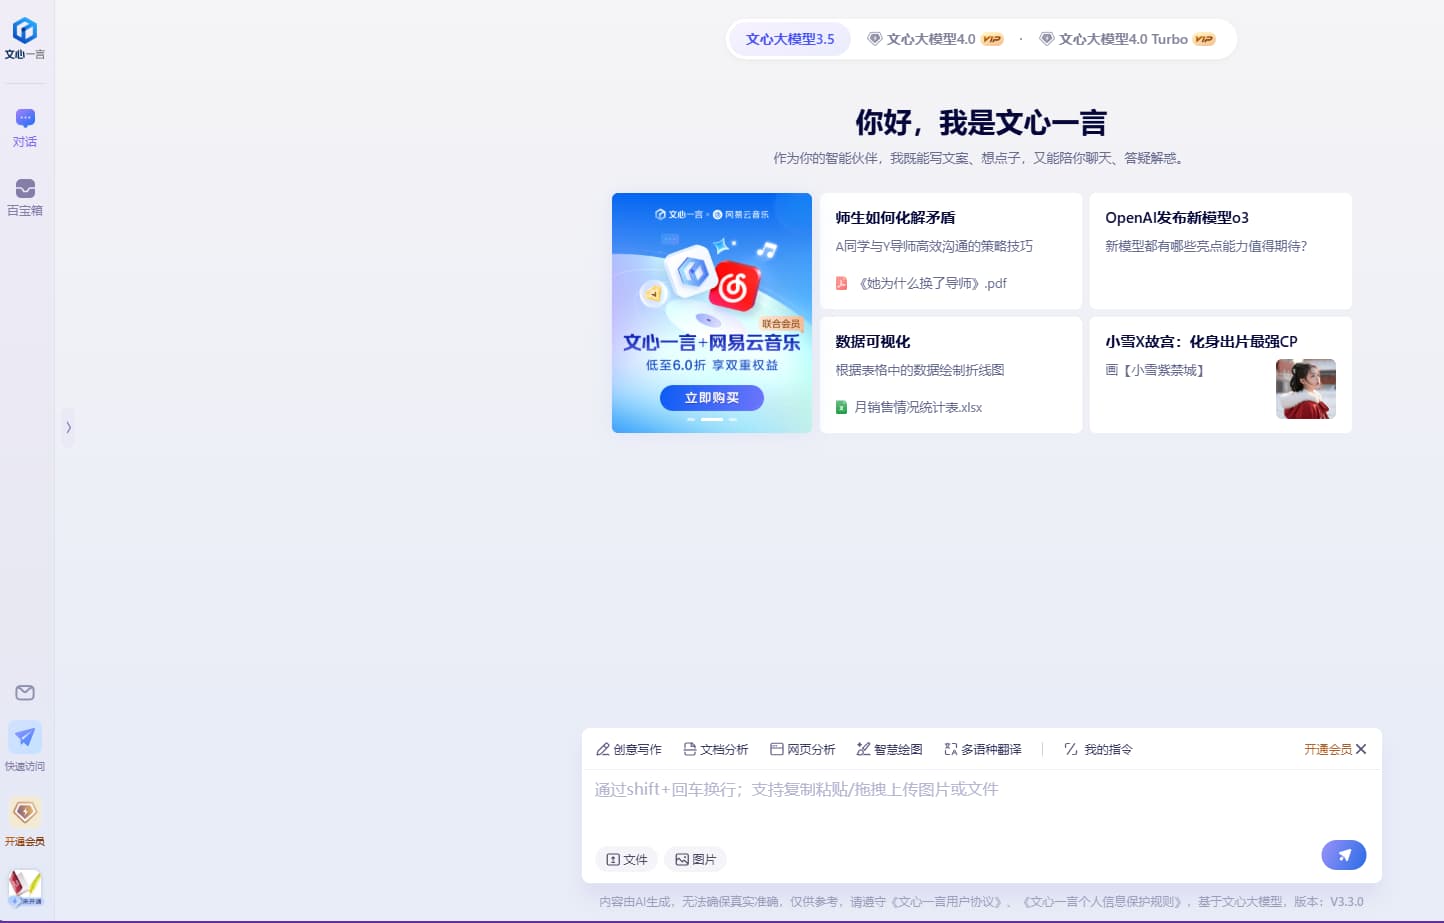Click the girl in red thumbnail image

[x=1306, y=389]
